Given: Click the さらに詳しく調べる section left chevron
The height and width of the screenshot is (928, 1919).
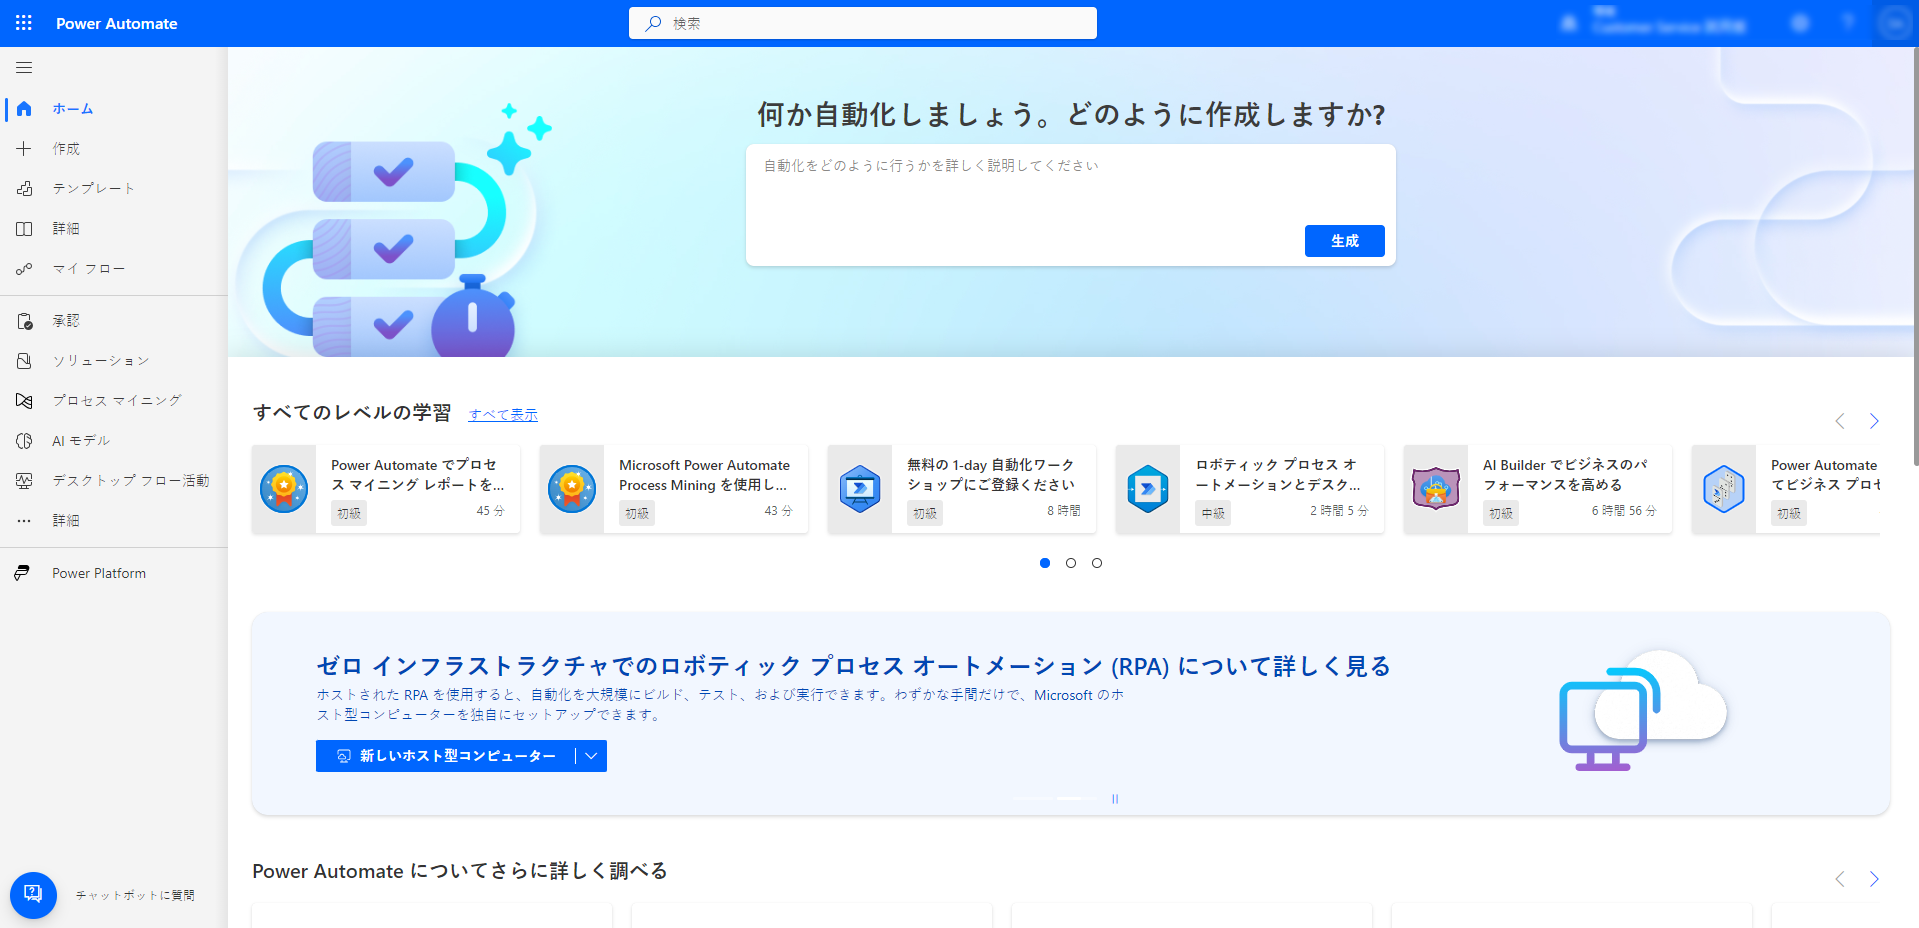Looking at the screenshot, I should [x=1840, y=879].
